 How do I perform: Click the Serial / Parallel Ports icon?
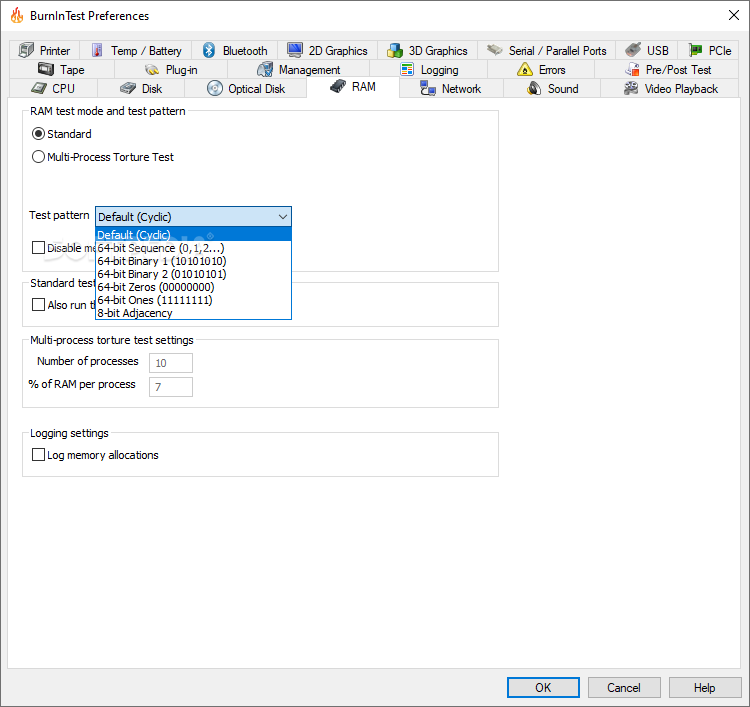[x=495, y=50]
